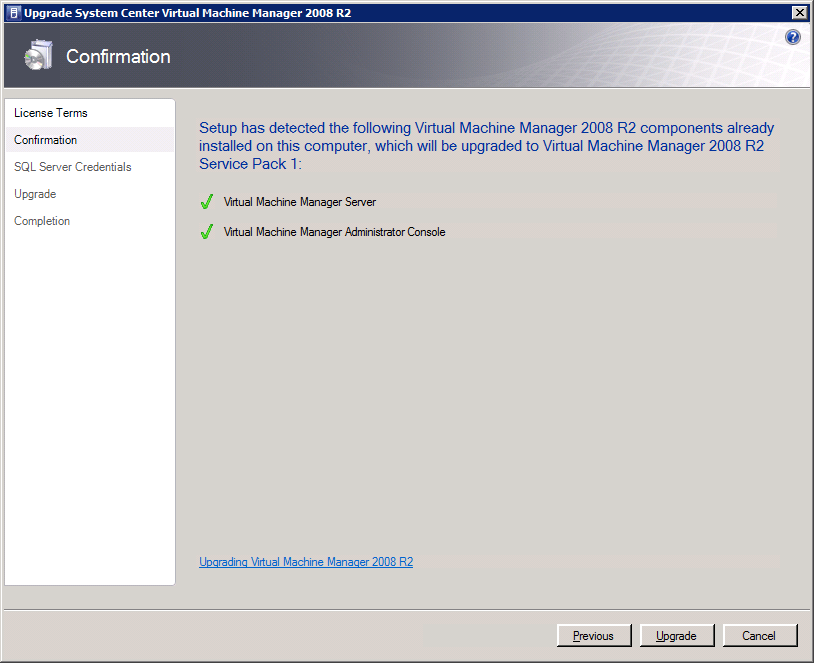This screenshot has height=663, width=814.
Task: Click the title bar window icon
Action: (x=15, y=12)
